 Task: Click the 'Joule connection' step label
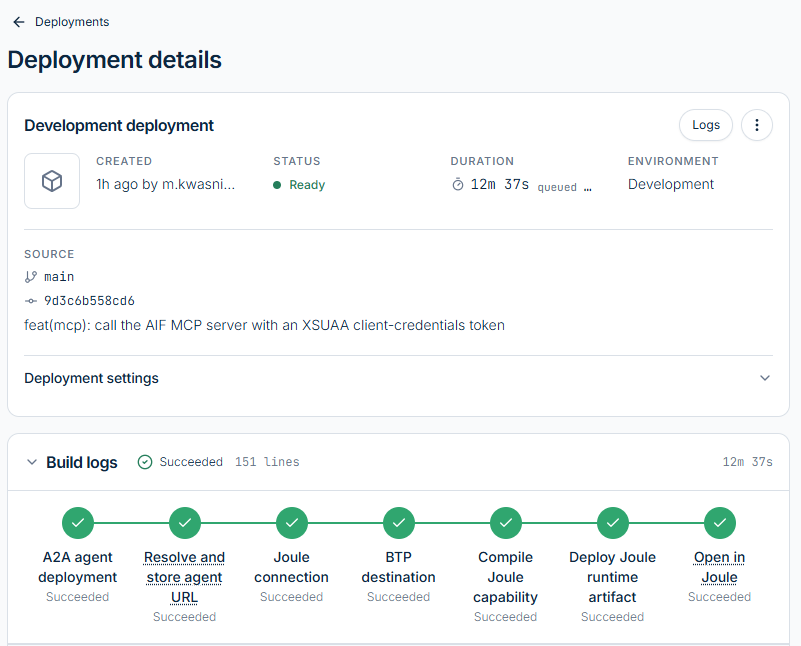point(291,567)
